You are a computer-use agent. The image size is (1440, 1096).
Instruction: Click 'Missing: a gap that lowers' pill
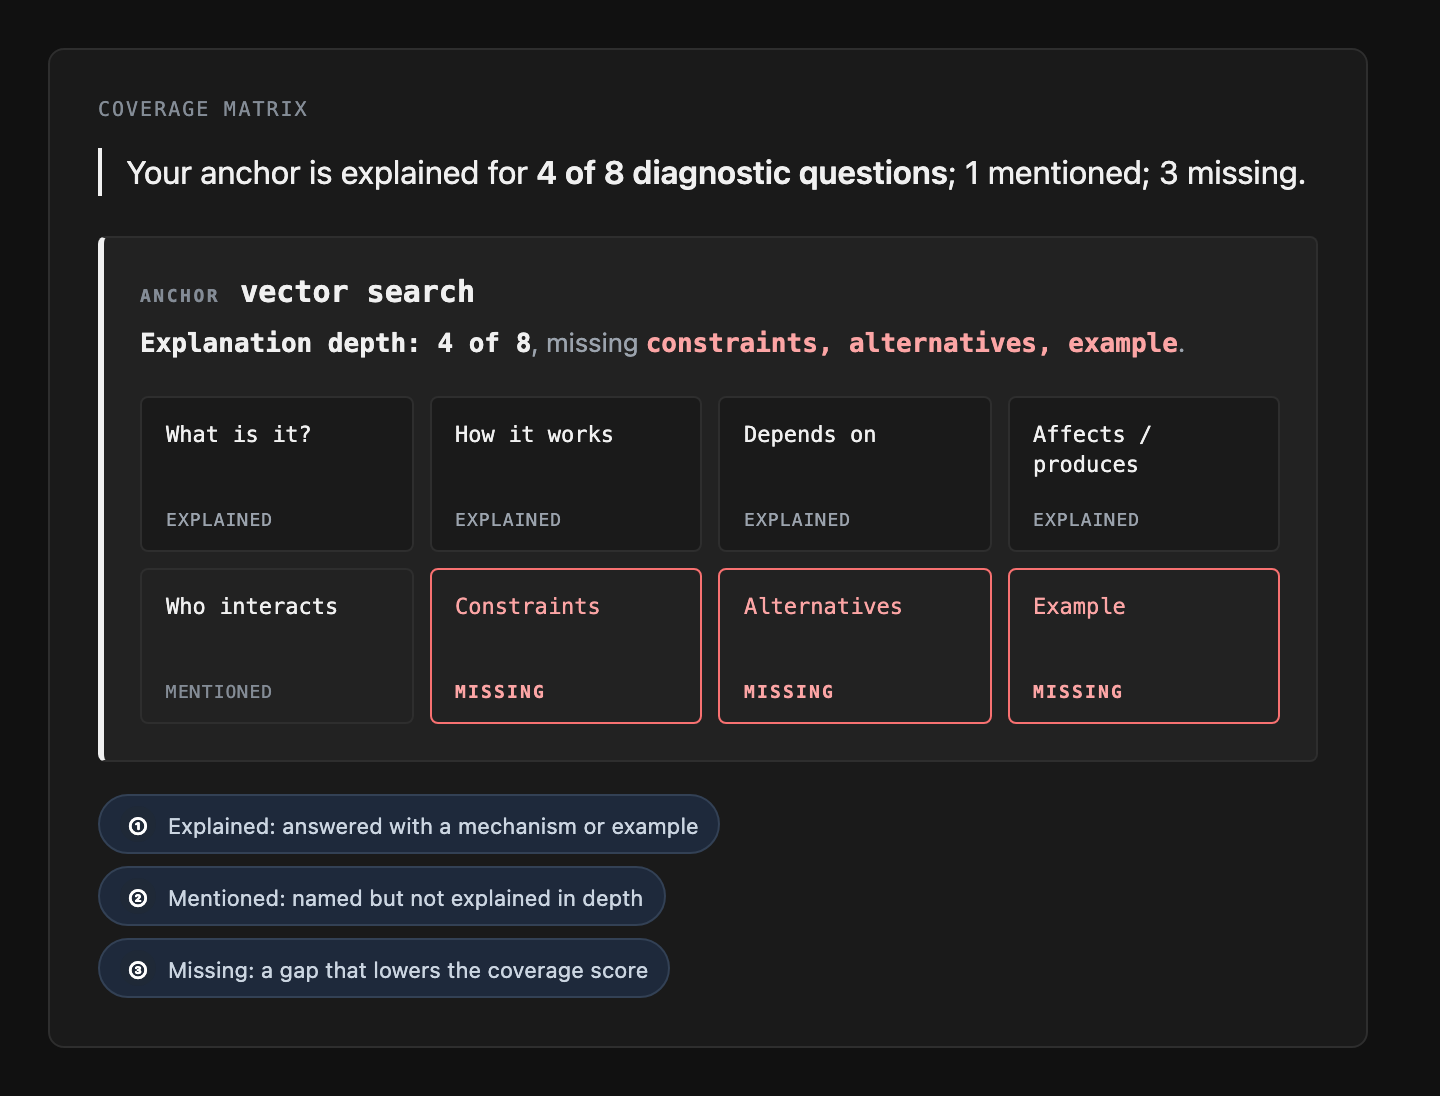coord(384,968)
